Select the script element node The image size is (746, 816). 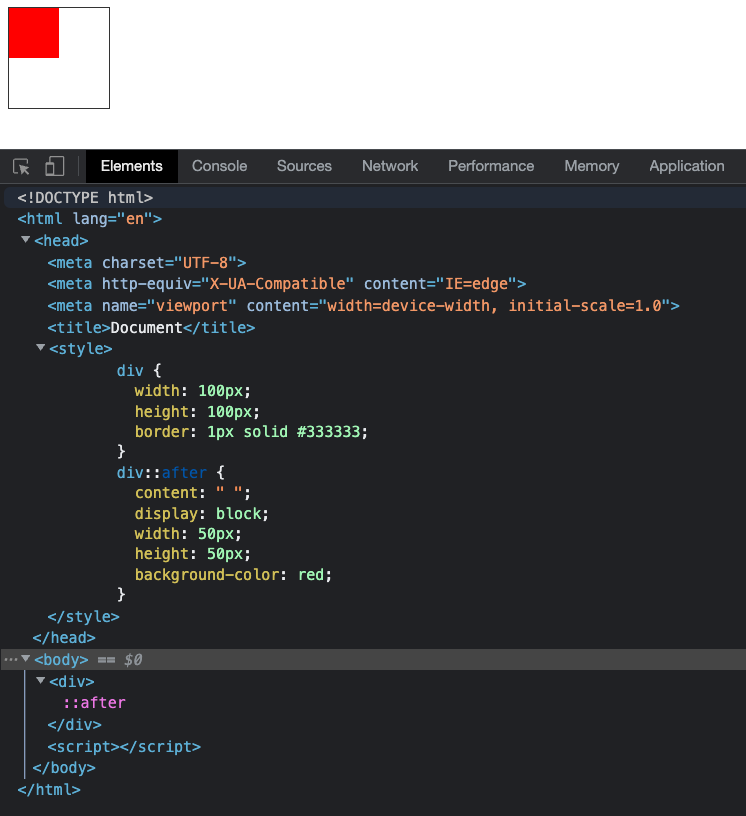(x=124, y=747)
